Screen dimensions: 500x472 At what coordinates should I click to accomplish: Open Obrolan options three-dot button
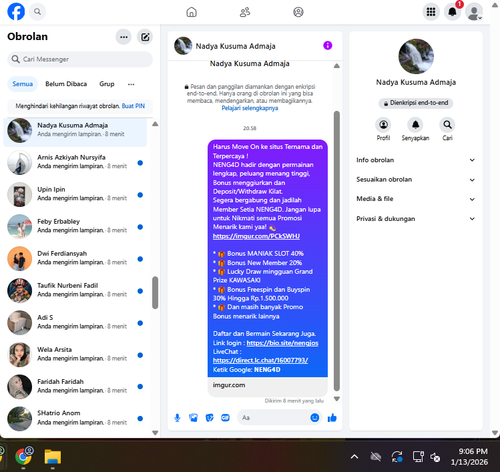pyautogui.click(x=124, y=37)
